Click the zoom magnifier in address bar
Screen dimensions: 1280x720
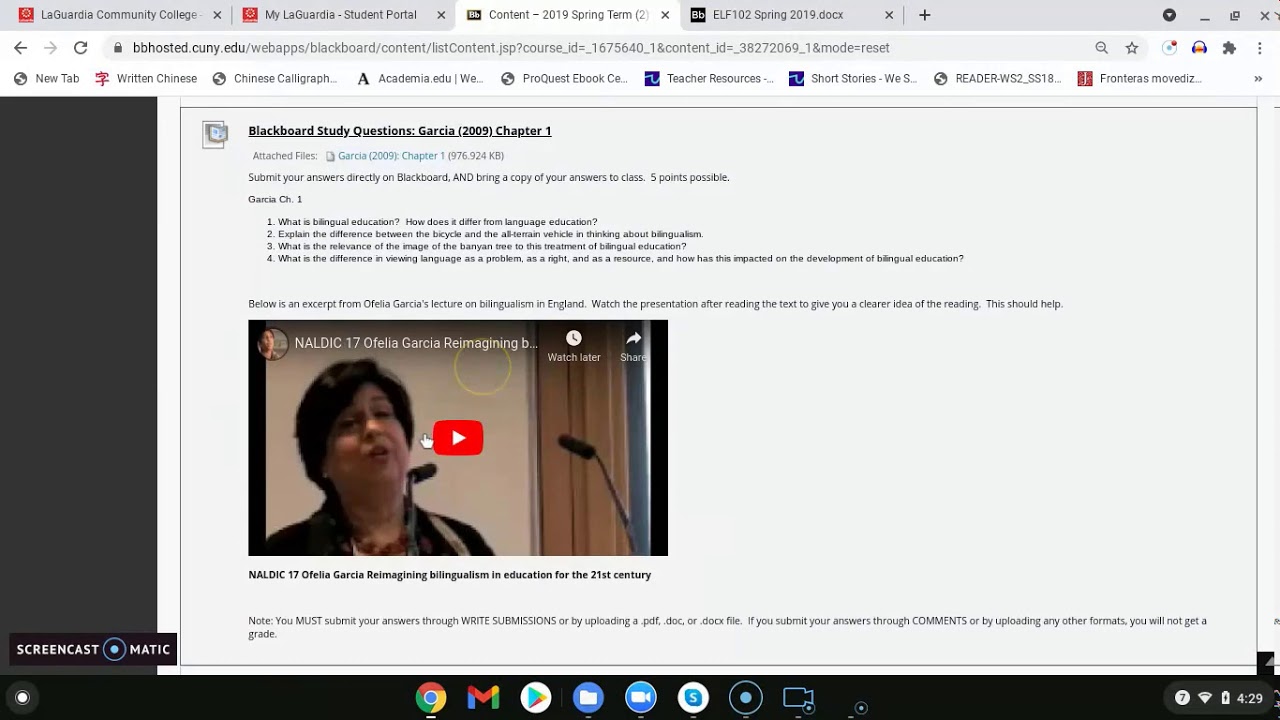(x=1101, y=48)
